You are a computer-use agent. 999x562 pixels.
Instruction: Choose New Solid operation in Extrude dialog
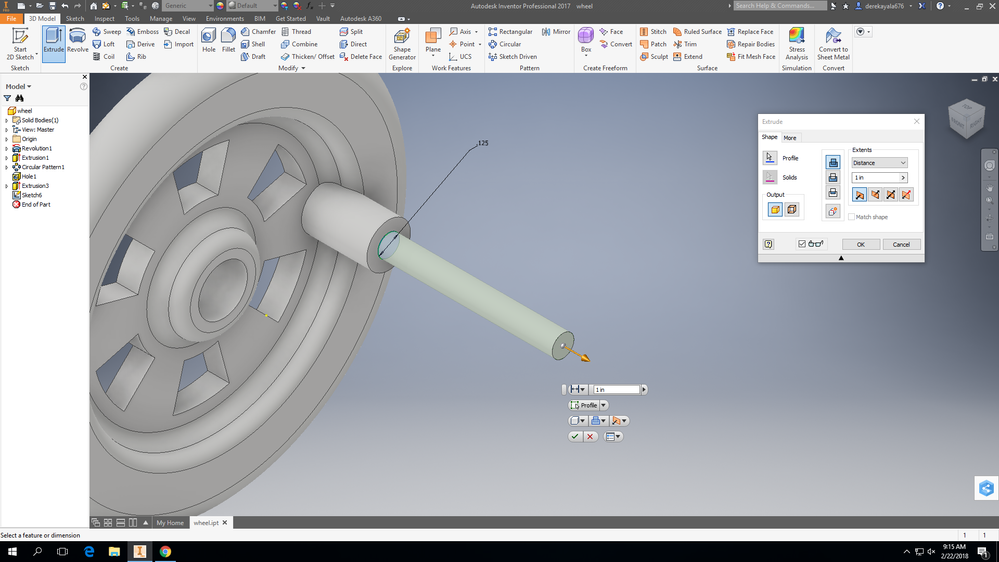point(833,211)
